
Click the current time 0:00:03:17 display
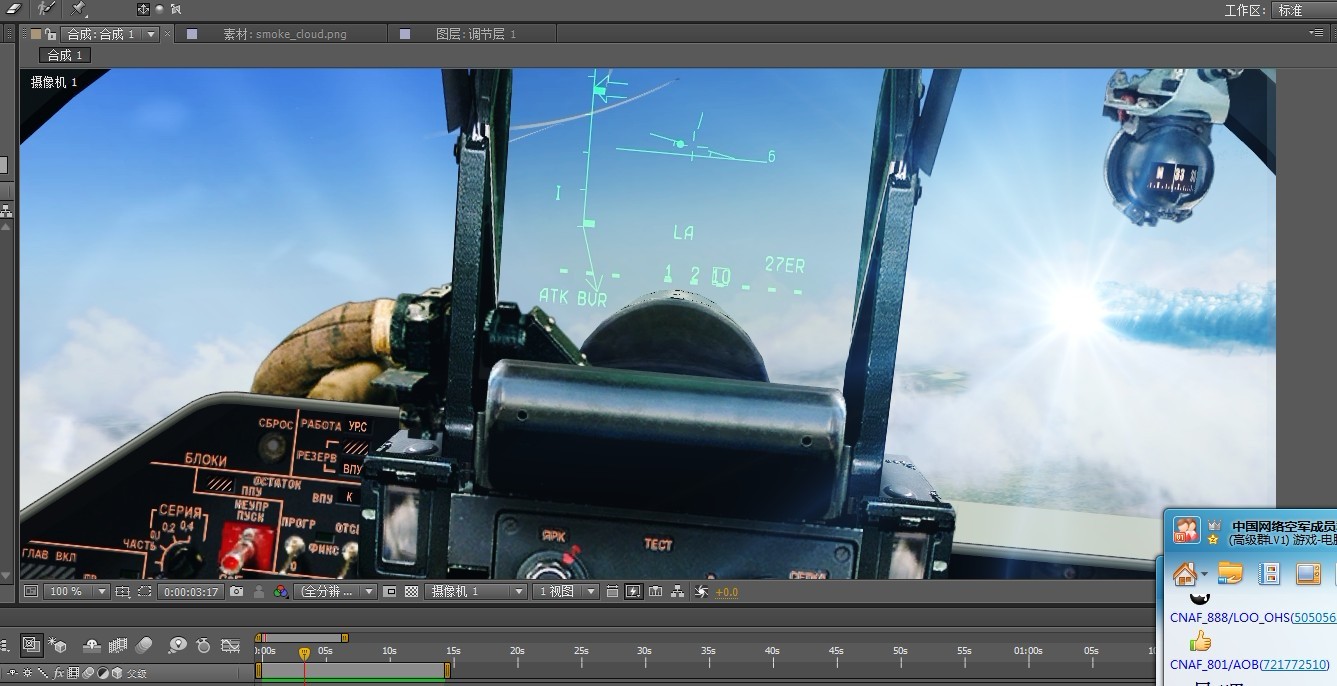[x=190, y=592]
